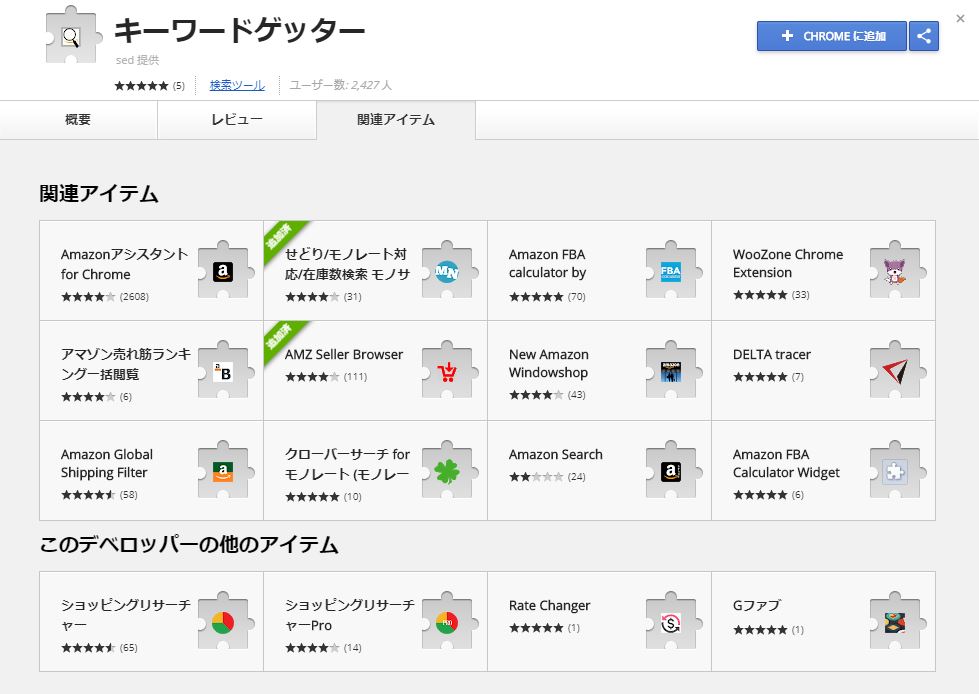This screenshot has height=694, width=979.
Task: Click the Amazon FBA calculator icon
Action: click(x=674, y=270)
